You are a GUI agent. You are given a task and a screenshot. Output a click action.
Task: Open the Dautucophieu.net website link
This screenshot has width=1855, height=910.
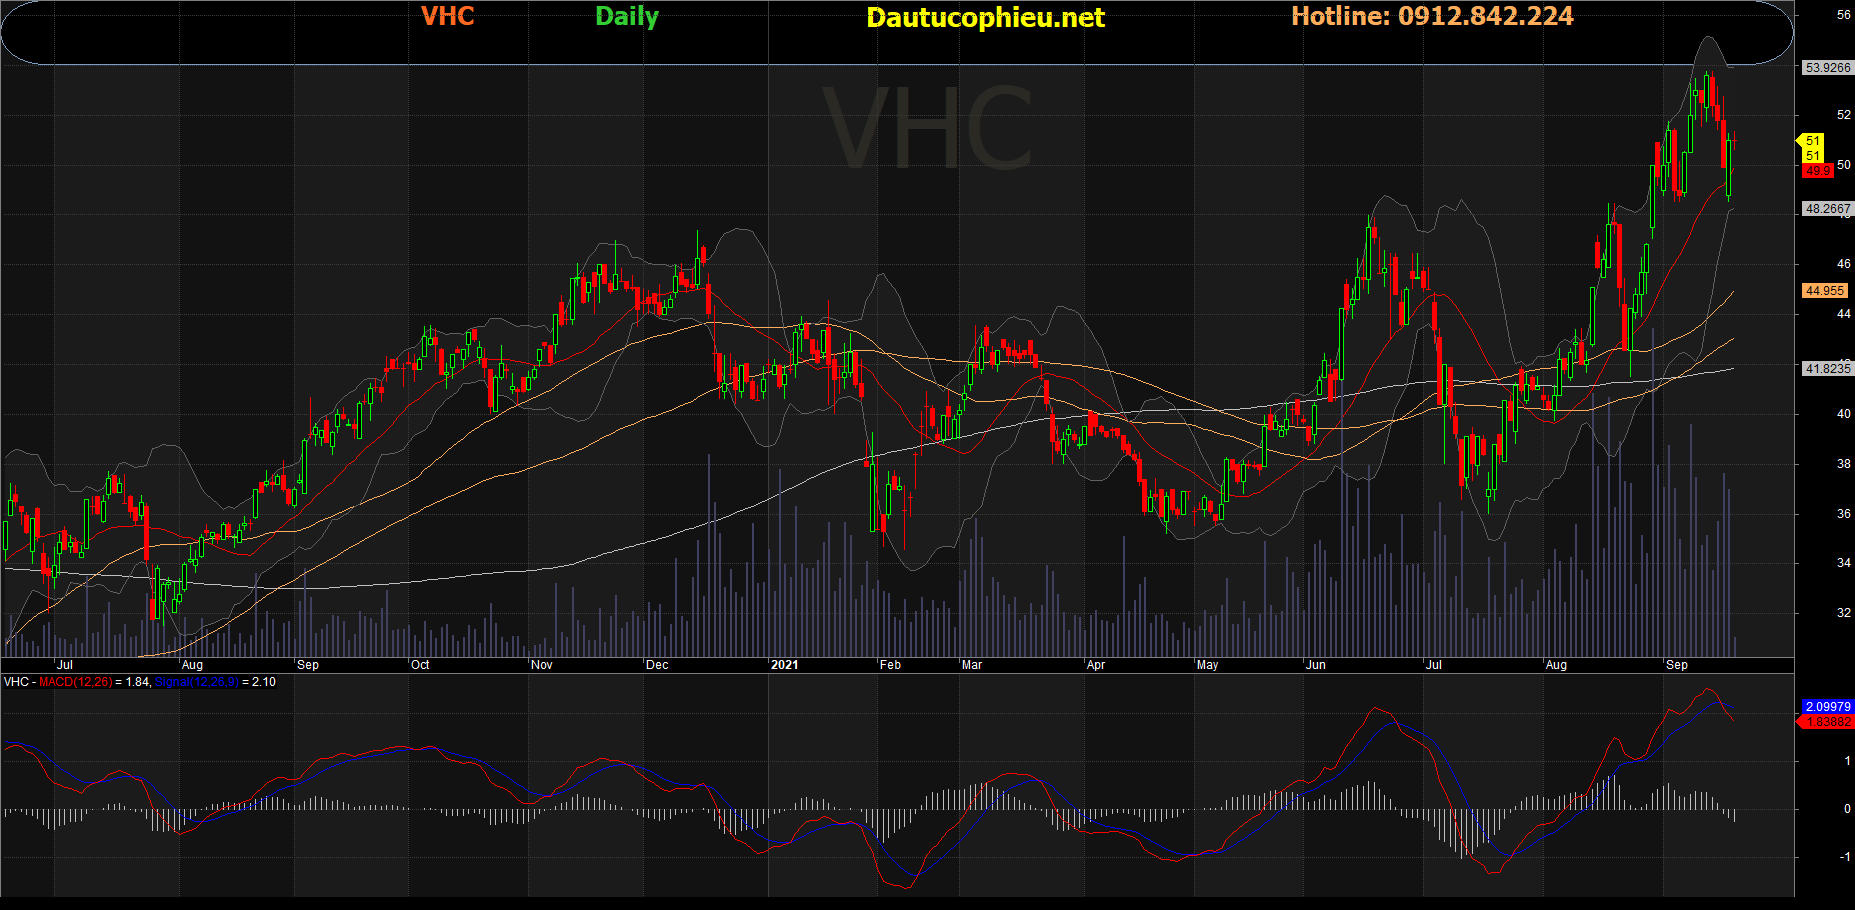985,18
